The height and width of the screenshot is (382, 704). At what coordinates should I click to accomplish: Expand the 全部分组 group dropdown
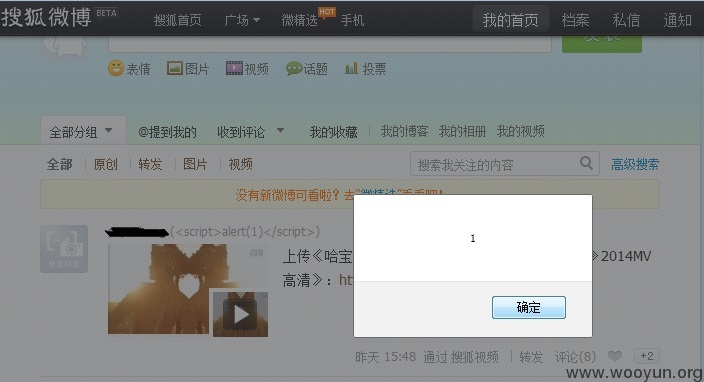pos(108,131)
